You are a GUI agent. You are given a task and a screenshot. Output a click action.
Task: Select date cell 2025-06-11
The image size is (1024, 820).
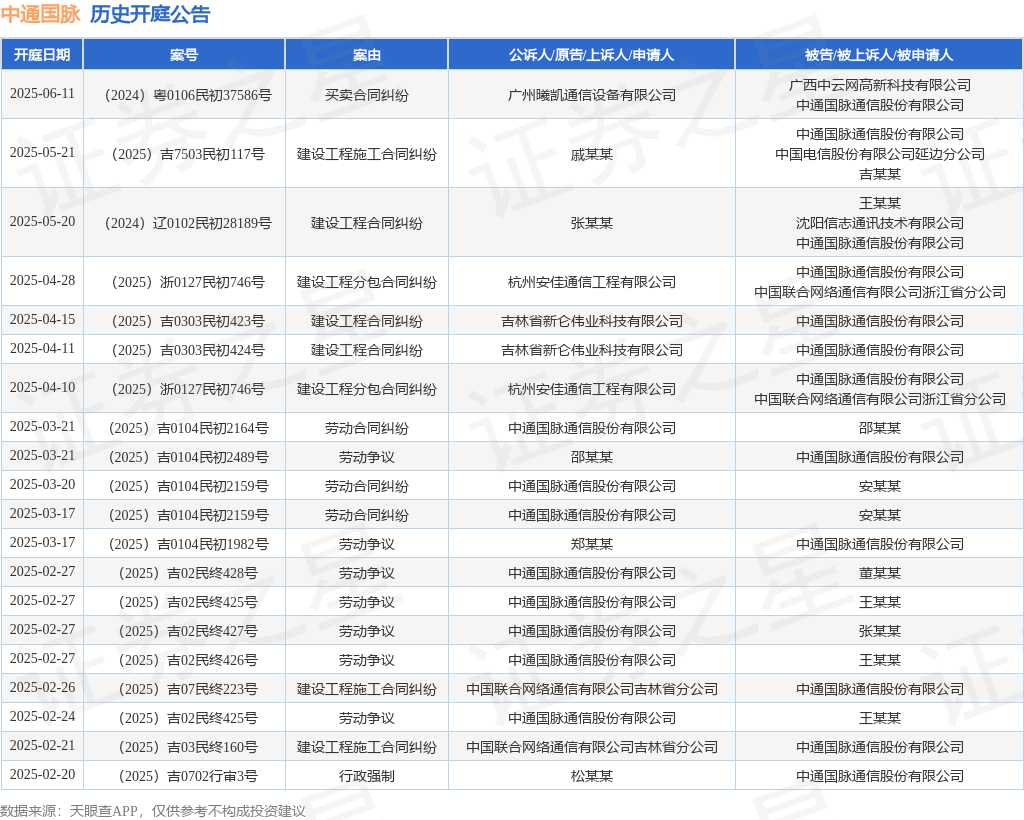coord(42,93)
